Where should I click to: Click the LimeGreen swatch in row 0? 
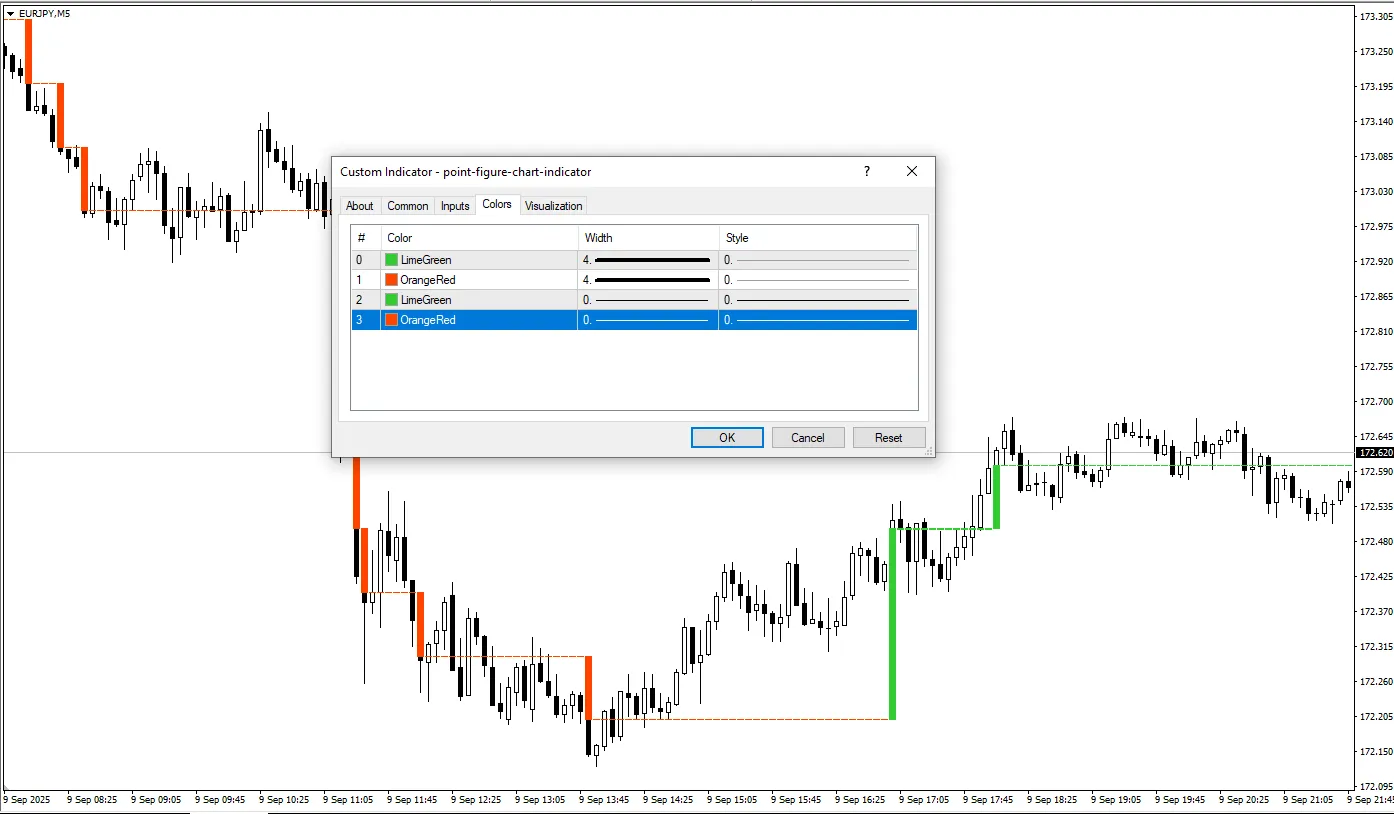pyautogui.click(x=392, y=260)
